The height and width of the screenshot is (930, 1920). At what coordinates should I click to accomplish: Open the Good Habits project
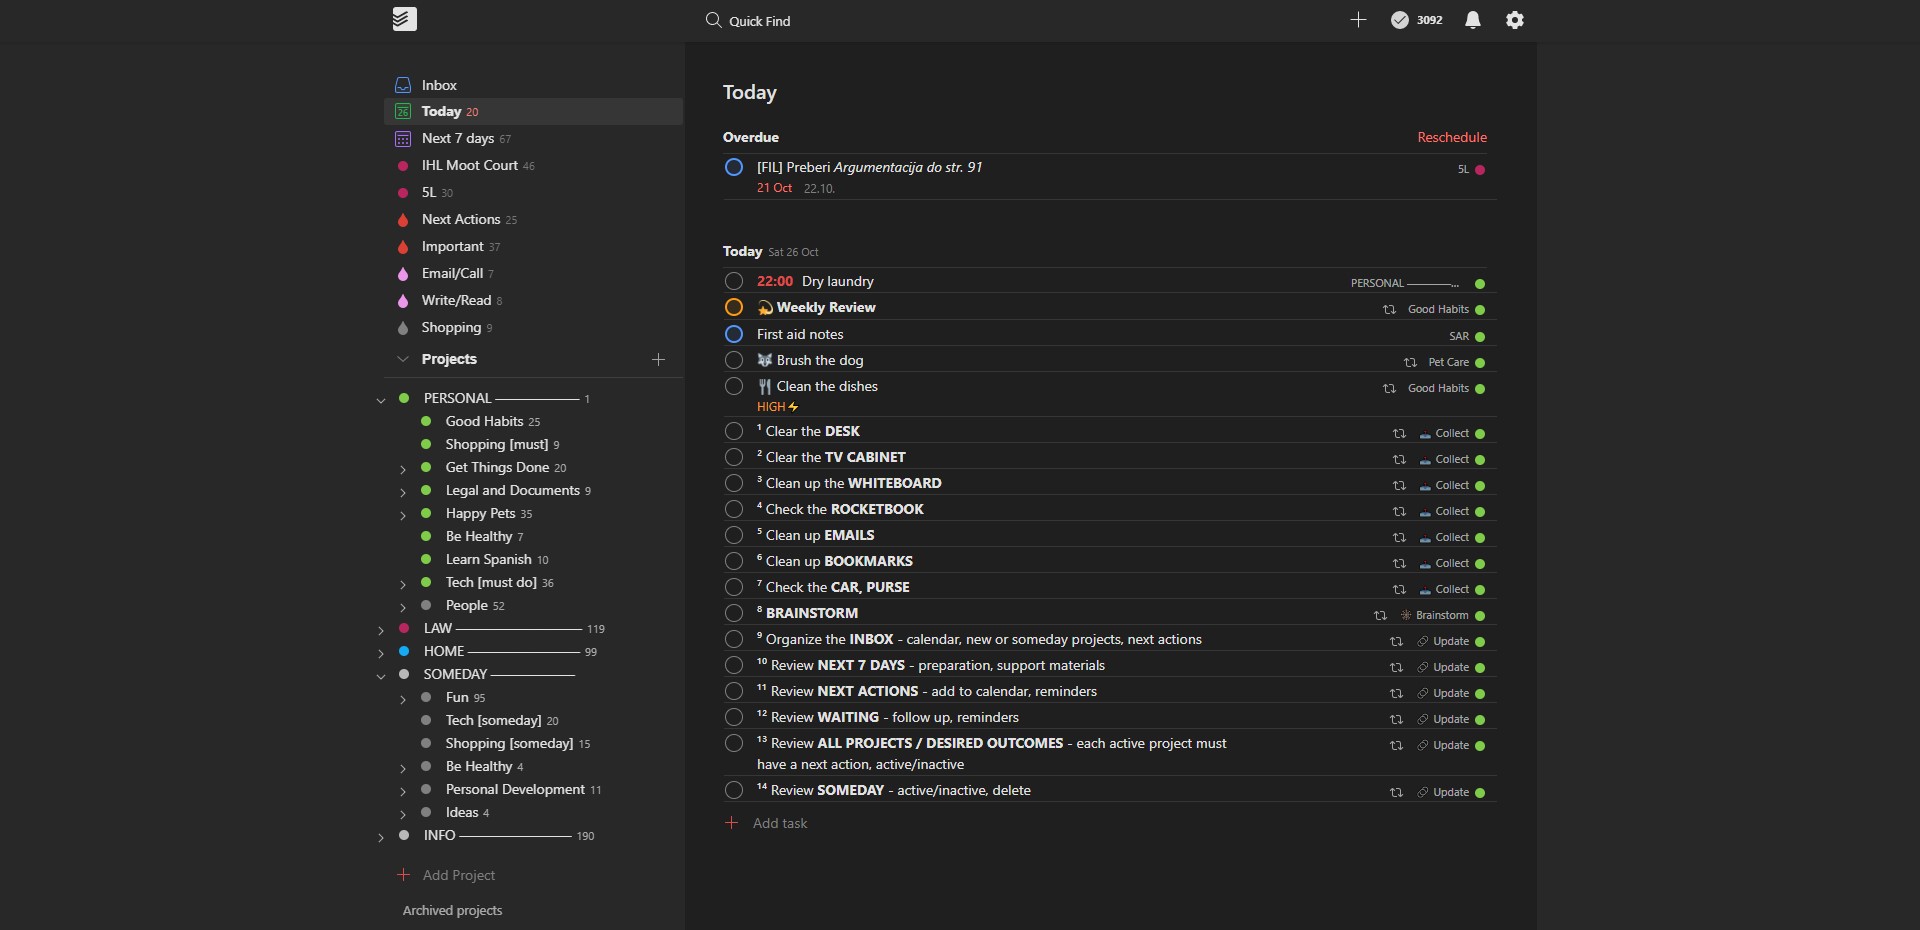[484, 421]
